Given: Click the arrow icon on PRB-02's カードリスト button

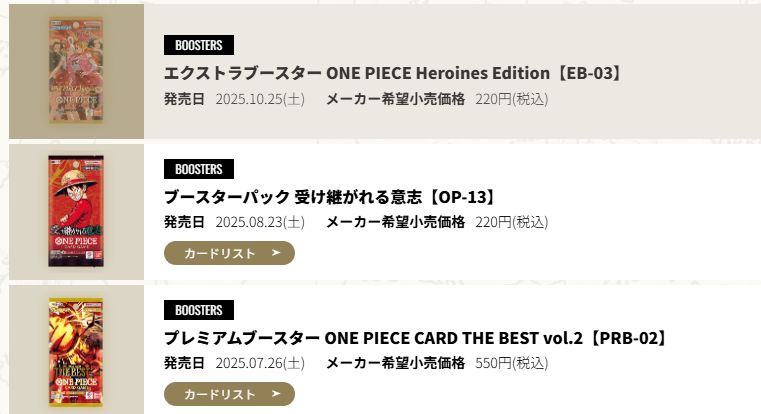Looking at the screenshot, I should coord(276,394).
